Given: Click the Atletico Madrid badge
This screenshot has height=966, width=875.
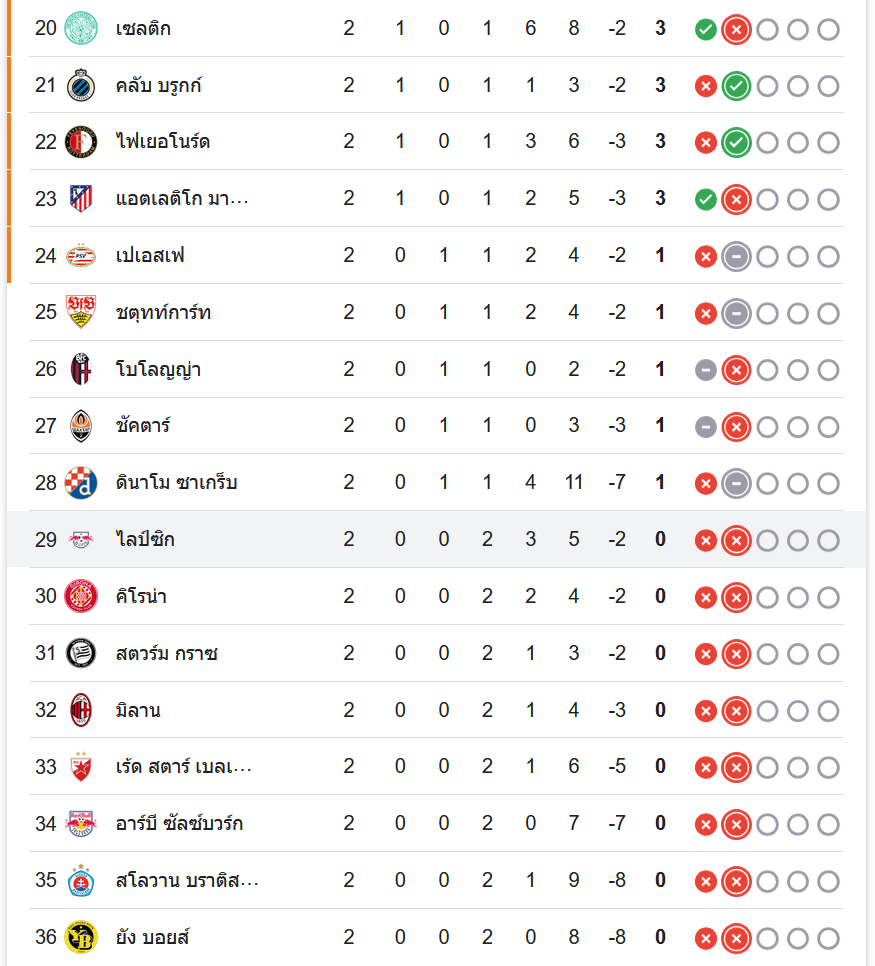Looking at the screenshot, I should pyautogui.click(x=80, y=199).
